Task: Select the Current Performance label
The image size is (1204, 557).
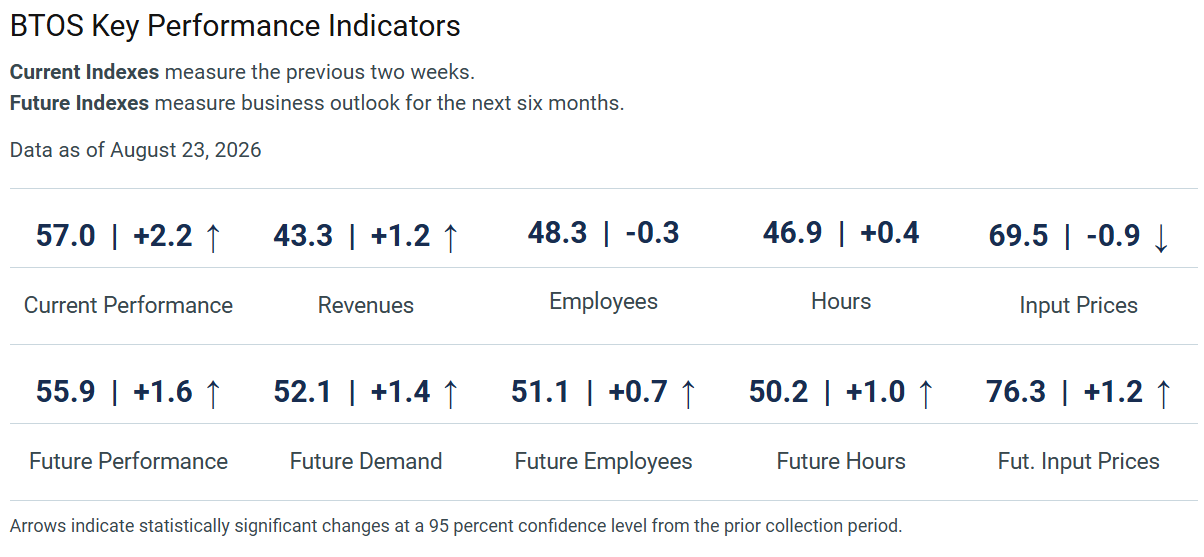Action: 128,306
